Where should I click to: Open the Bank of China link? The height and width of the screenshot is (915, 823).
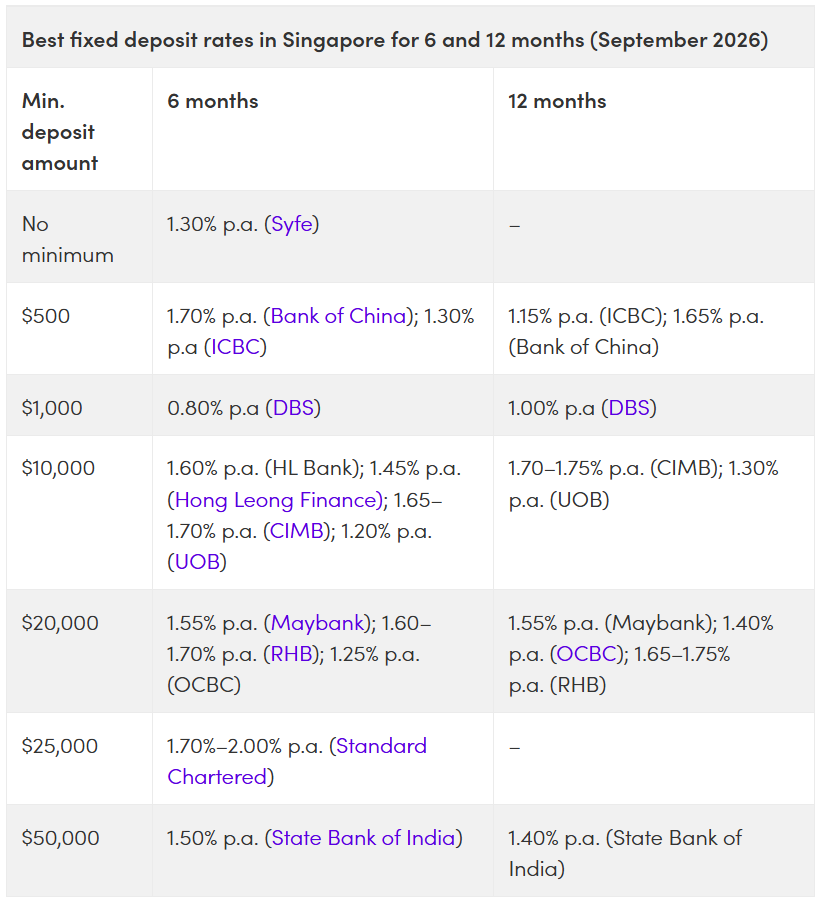[338, 316]
